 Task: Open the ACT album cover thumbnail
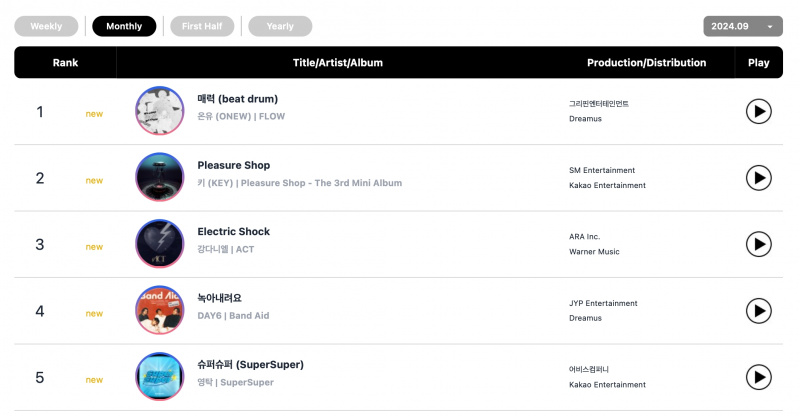pyautogui.click(x=160, y=243)
